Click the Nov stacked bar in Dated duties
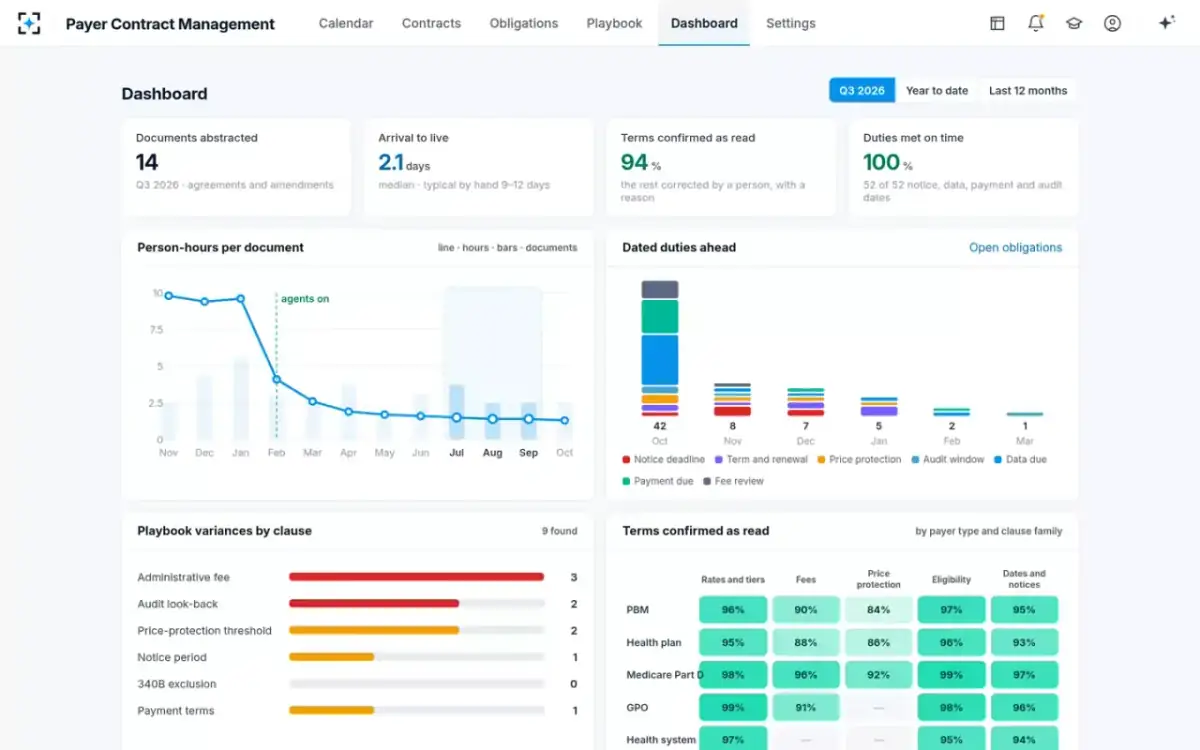The image size is (1200, 750). point(732,399)
